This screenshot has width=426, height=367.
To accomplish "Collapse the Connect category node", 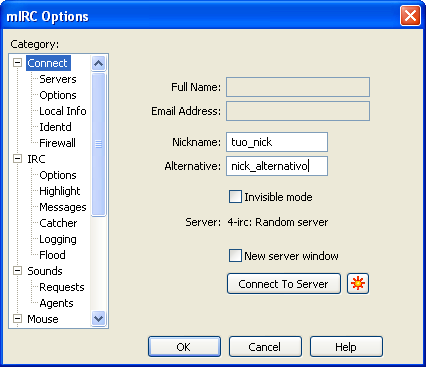I will tap(17, 63).
